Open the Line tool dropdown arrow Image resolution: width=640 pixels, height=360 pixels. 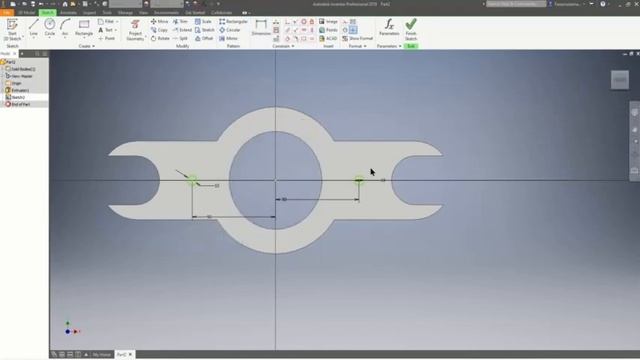(33, 38)
